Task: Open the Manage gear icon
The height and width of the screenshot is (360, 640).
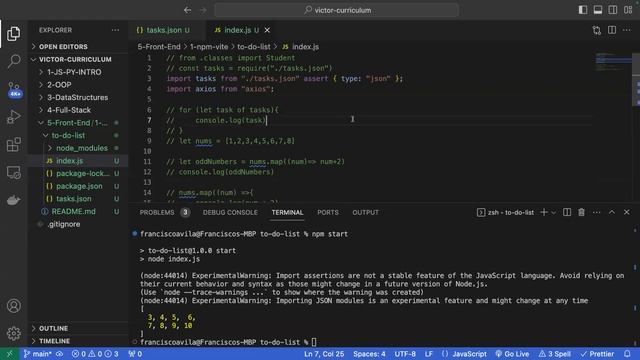Action: click(x=13, y=333)
